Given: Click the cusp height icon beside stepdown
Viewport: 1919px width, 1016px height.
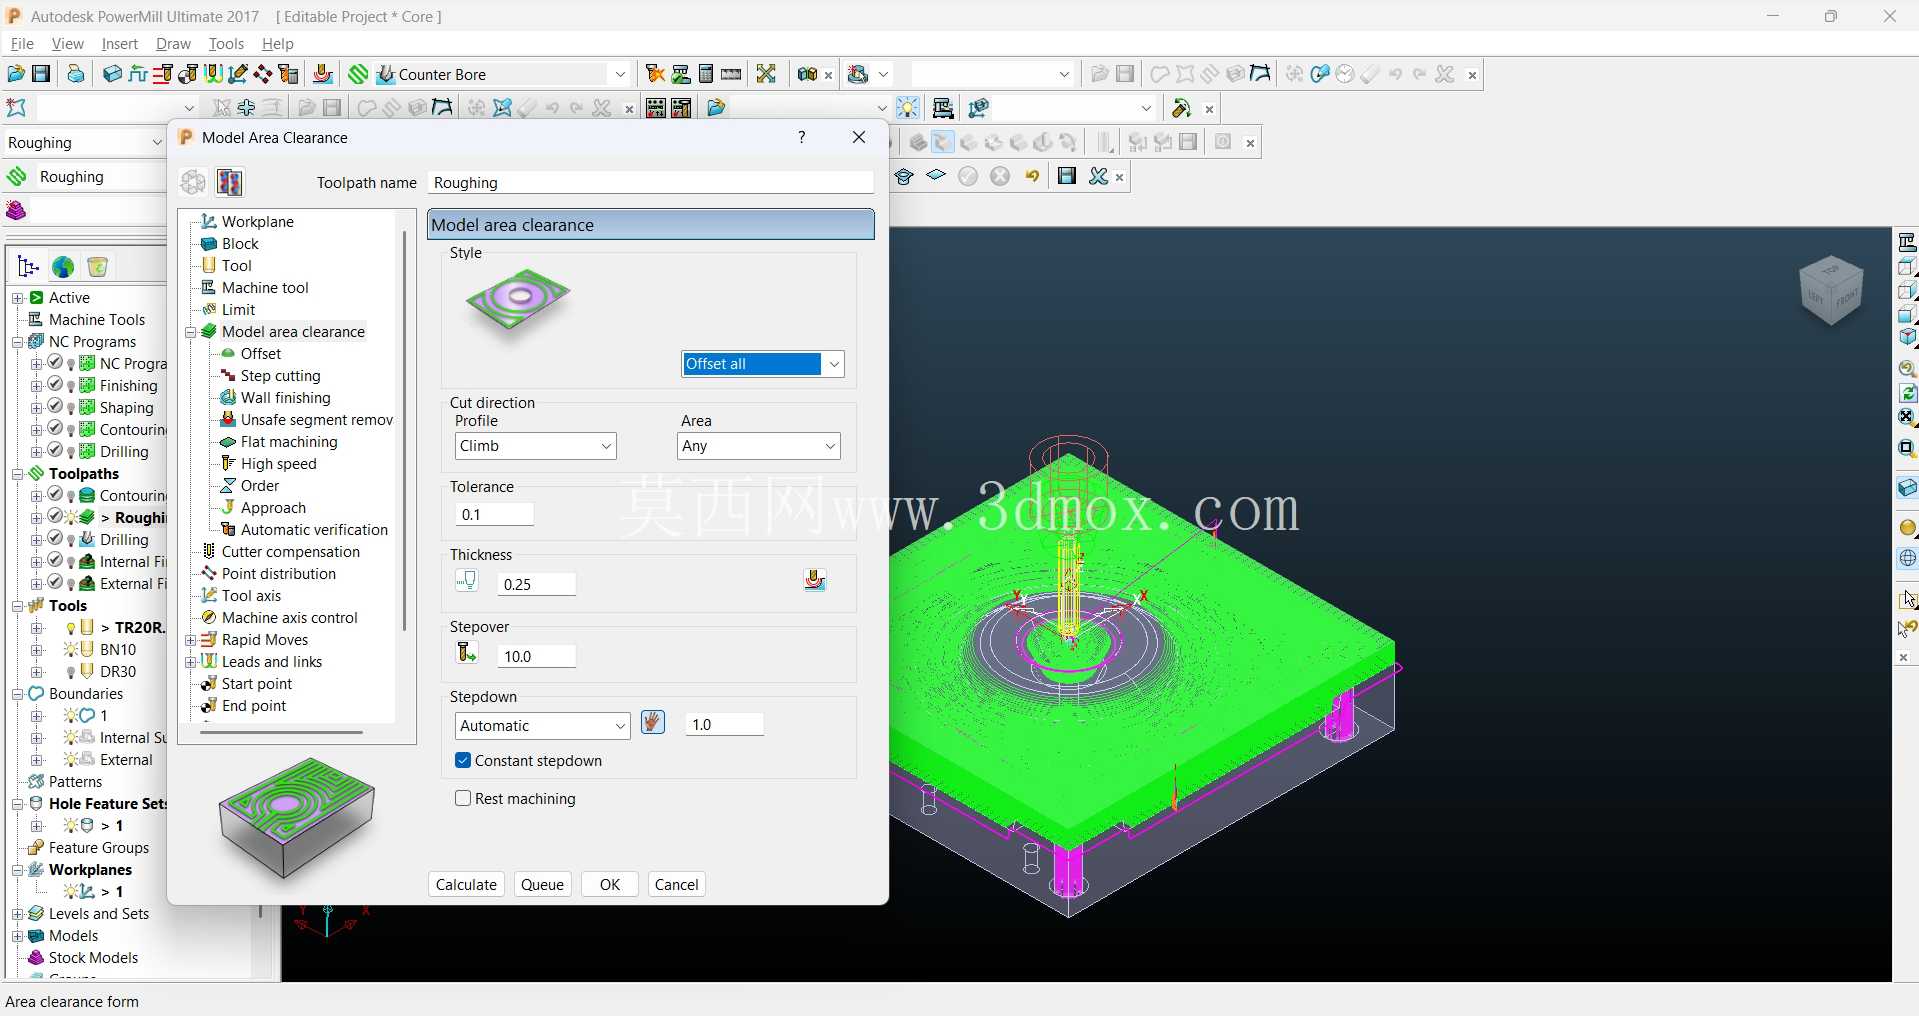Looking at the screenshot, I should click(x=653, y=722).
